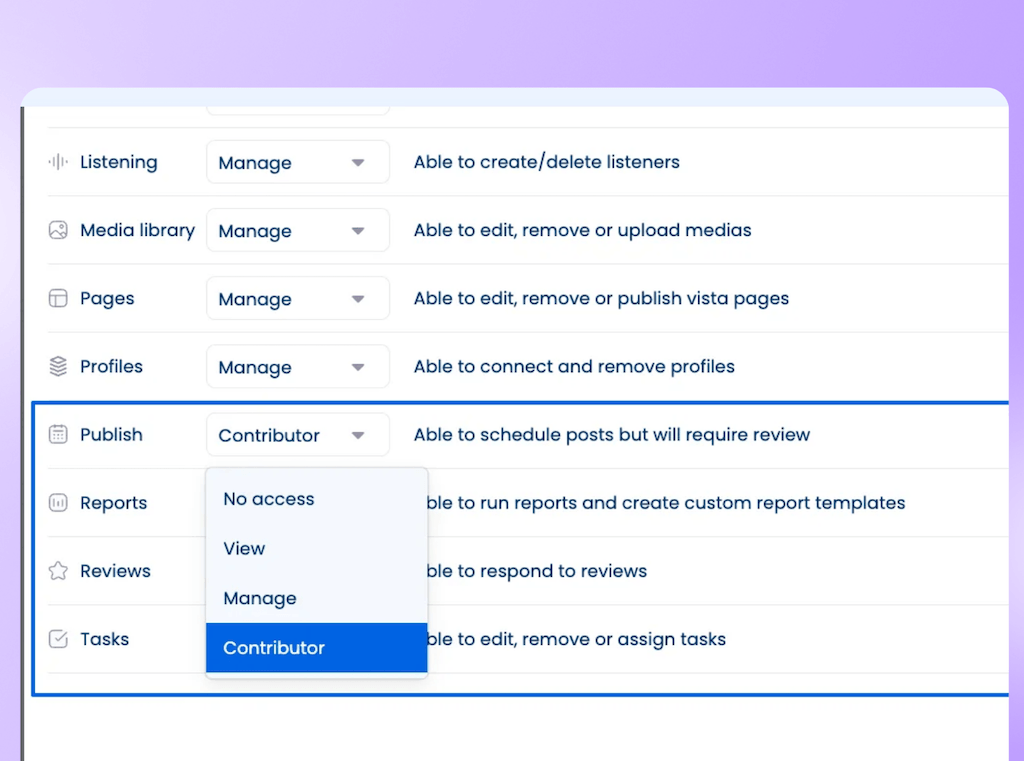Choose No access for Publish
Screen dimensions: 1024x761
coord(317,499)
